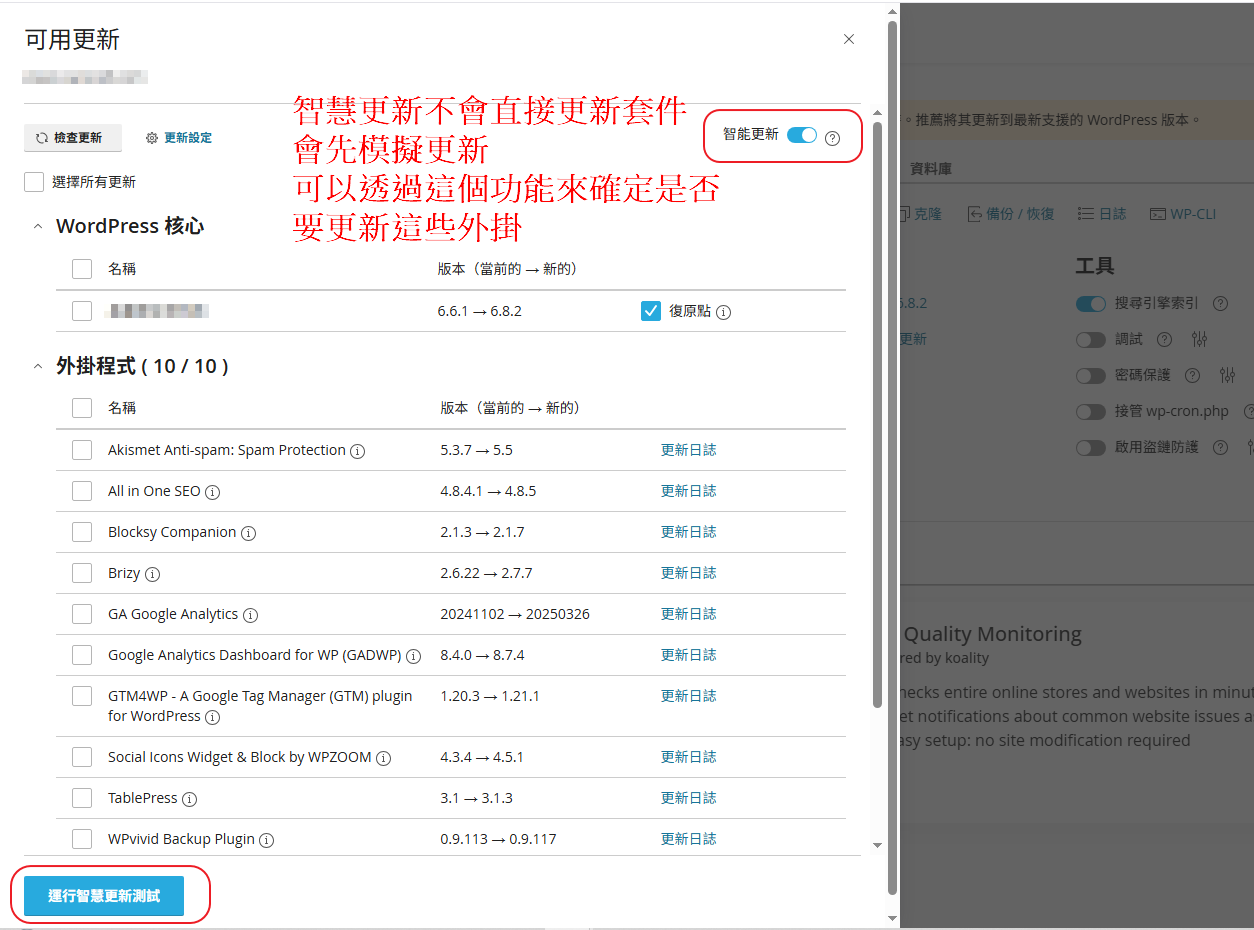Click the help icon beside 智能更新 toggle

832,137
